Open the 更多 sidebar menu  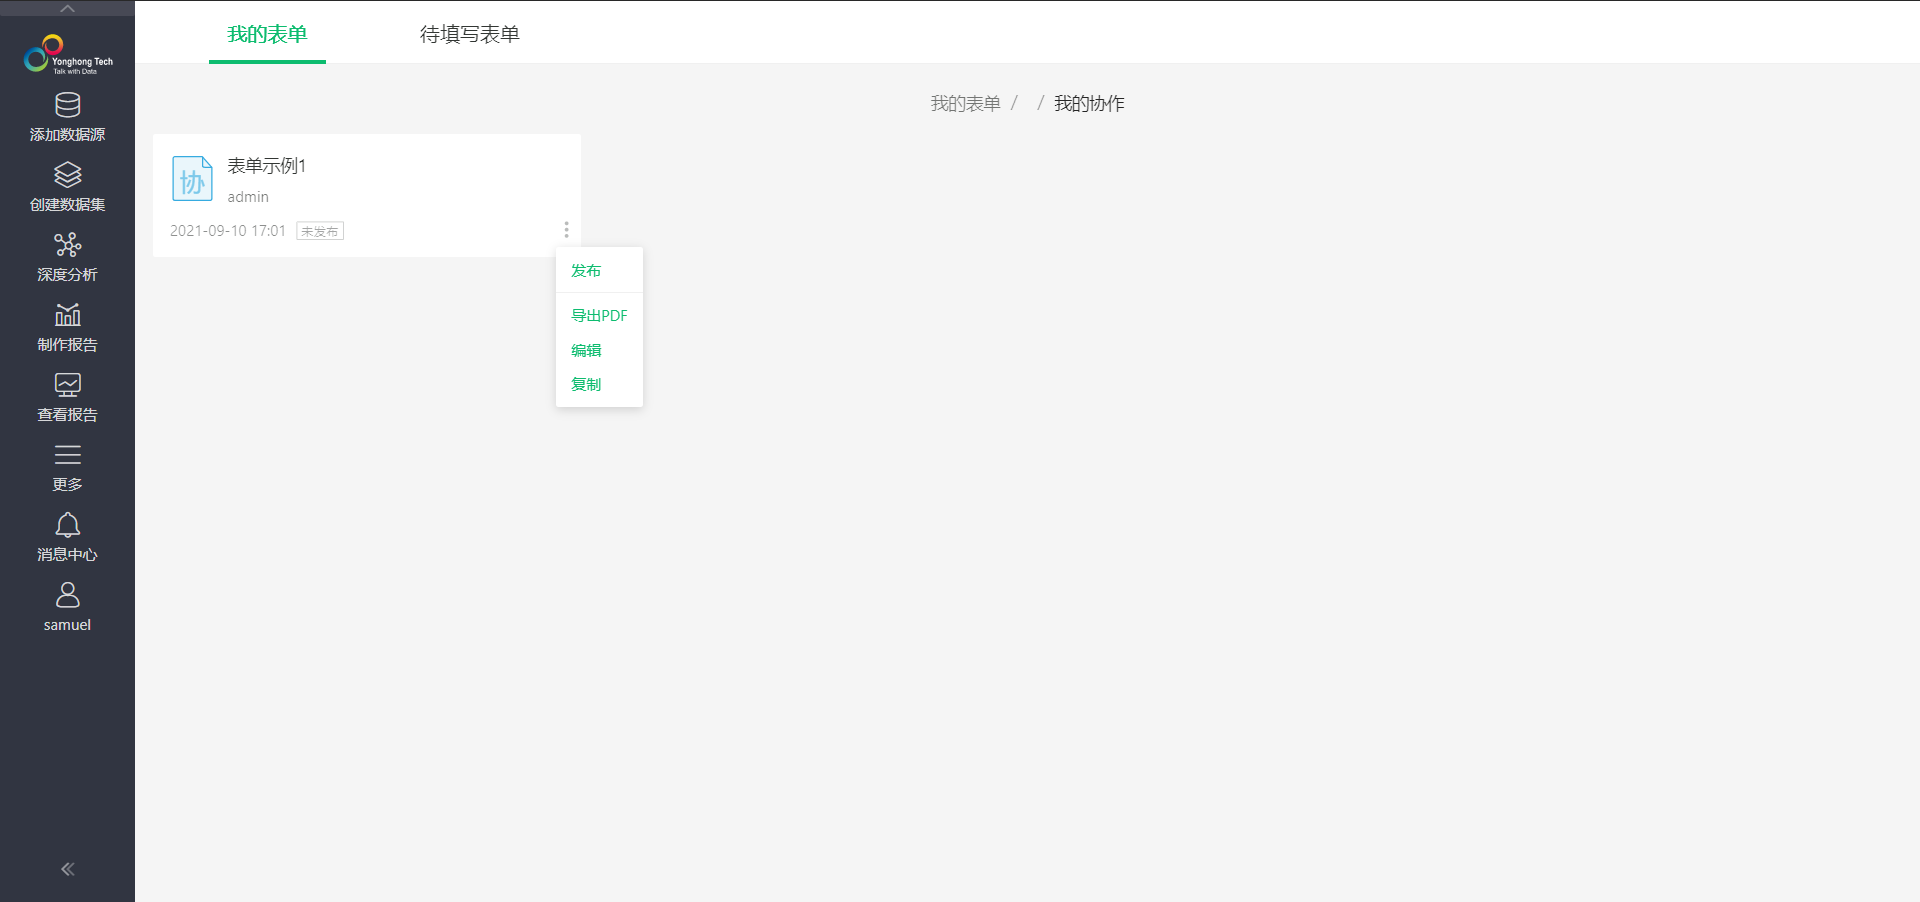pyautogui.click(x=67, y=455)
